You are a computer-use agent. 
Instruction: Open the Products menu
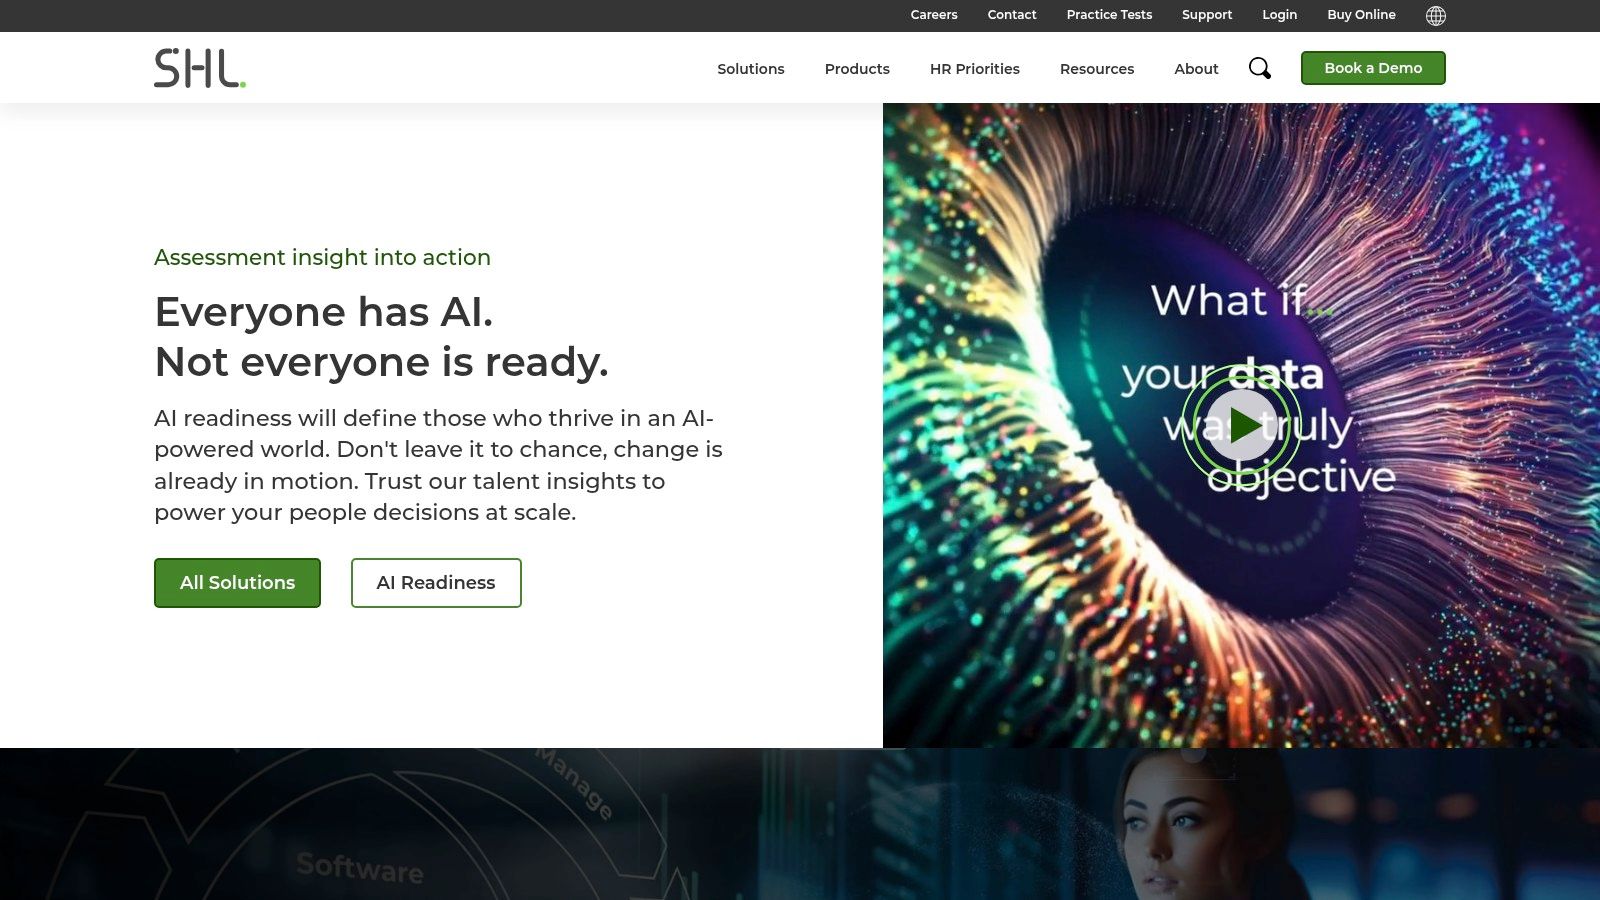(x=857, y=69)
